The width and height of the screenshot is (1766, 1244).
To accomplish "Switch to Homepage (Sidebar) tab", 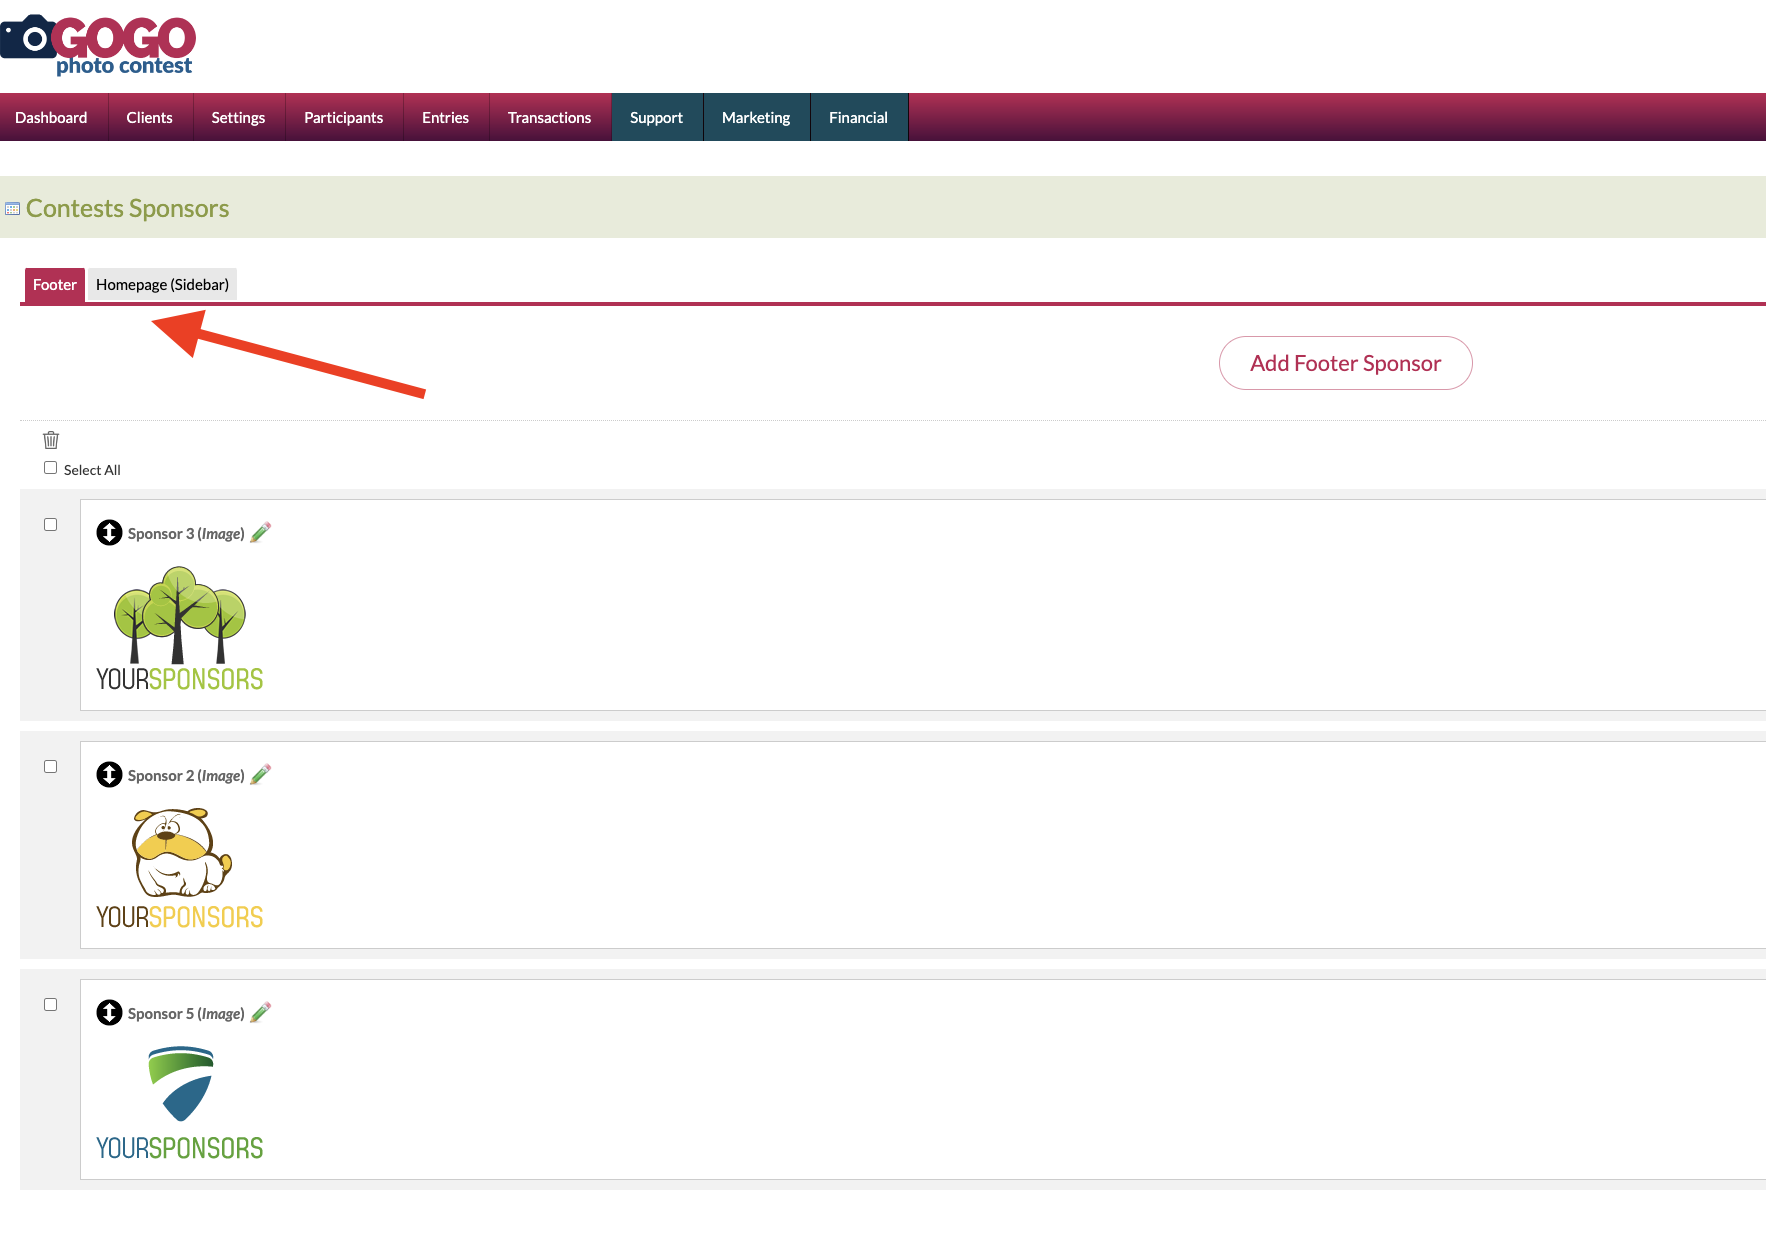I will (x=162, y=285).
